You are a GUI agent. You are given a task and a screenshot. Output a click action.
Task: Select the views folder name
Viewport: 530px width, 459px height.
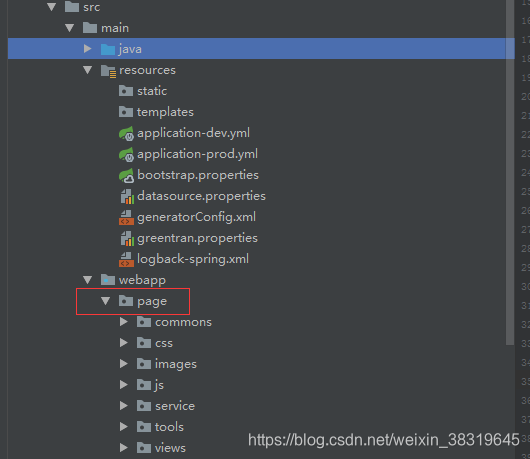point(170,449)
